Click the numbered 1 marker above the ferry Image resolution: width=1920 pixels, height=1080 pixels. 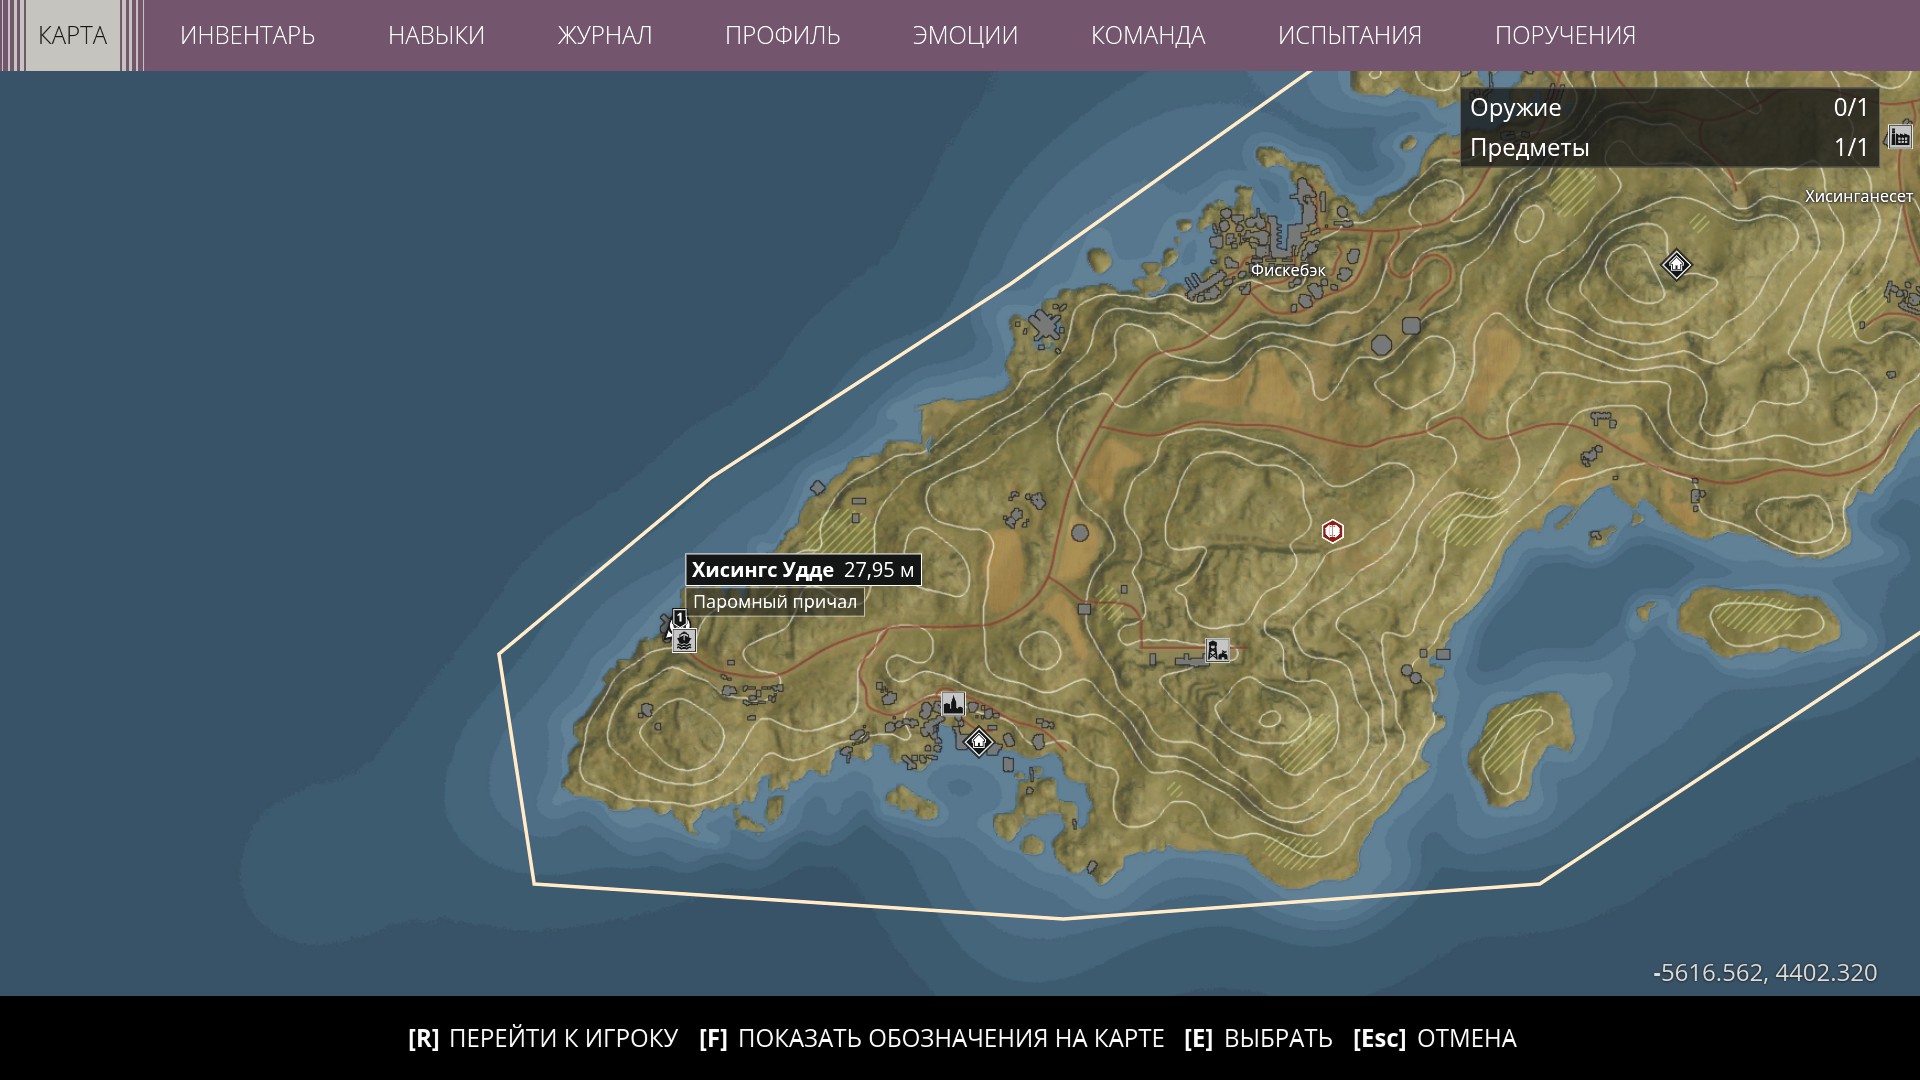click(x=679, y=617)
